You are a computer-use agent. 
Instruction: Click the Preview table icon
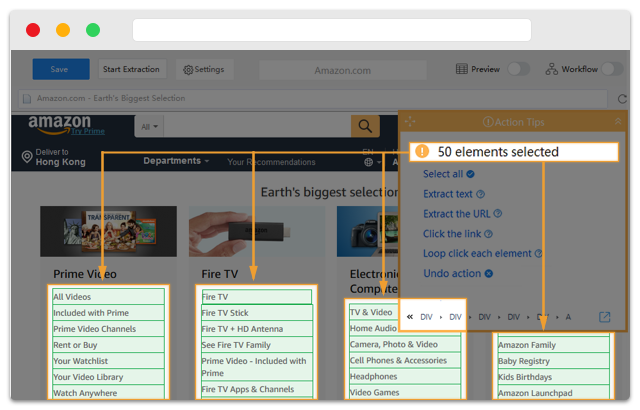click(462, 69)
